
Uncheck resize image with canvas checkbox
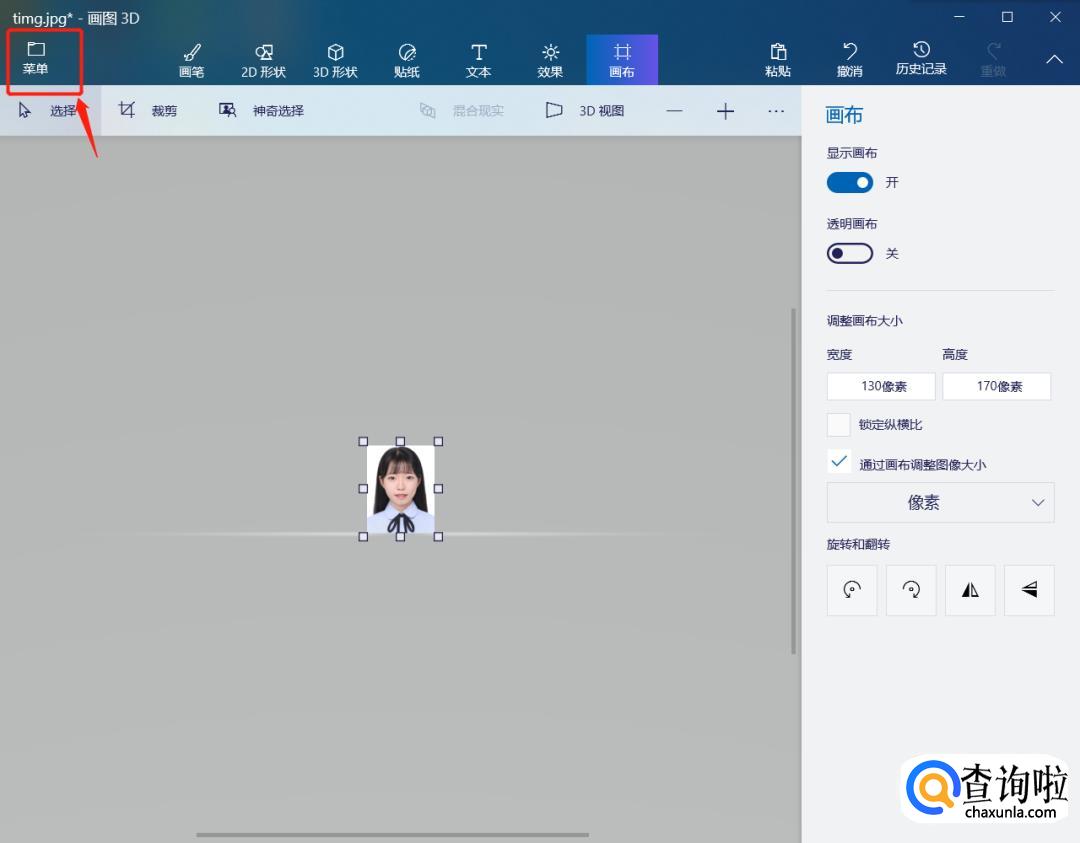(x=839, y=463)
